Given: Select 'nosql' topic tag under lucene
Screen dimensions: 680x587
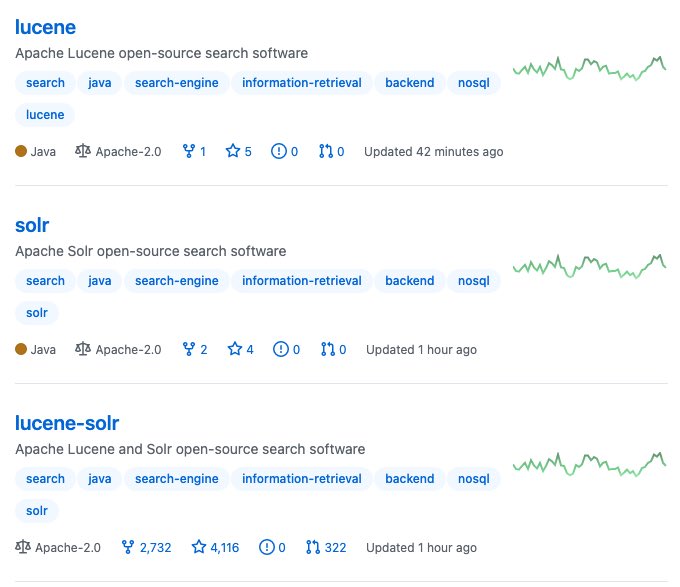Looking at the screenshot, I should [474, 83].
